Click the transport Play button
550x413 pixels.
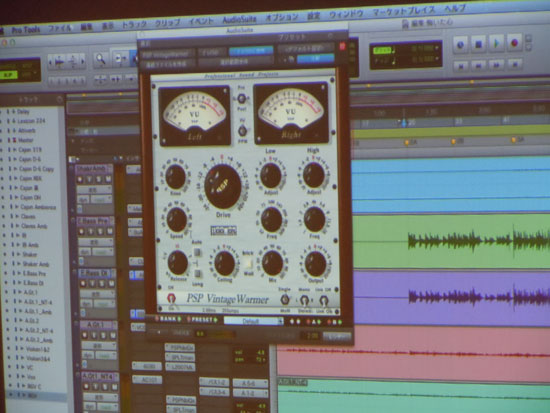tap(496, 44)
